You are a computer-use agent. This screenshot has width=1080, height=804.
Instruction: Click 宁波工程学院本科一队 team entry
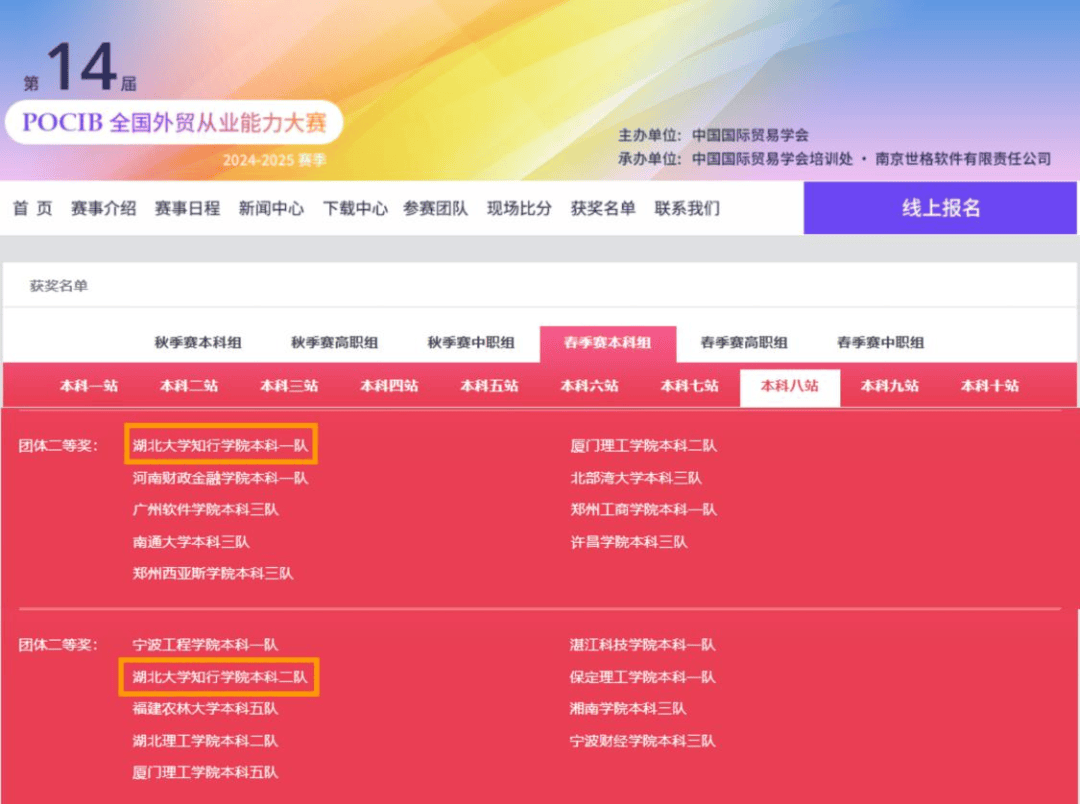205,645
